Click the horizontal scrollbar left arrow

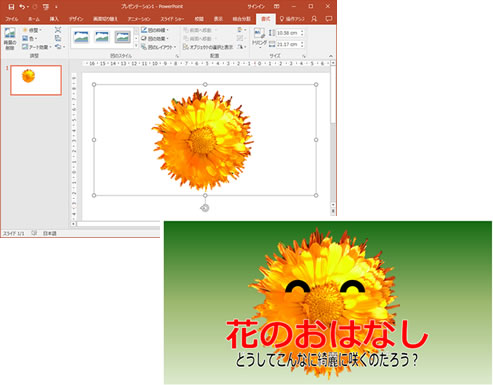click(x=73, y=224)
